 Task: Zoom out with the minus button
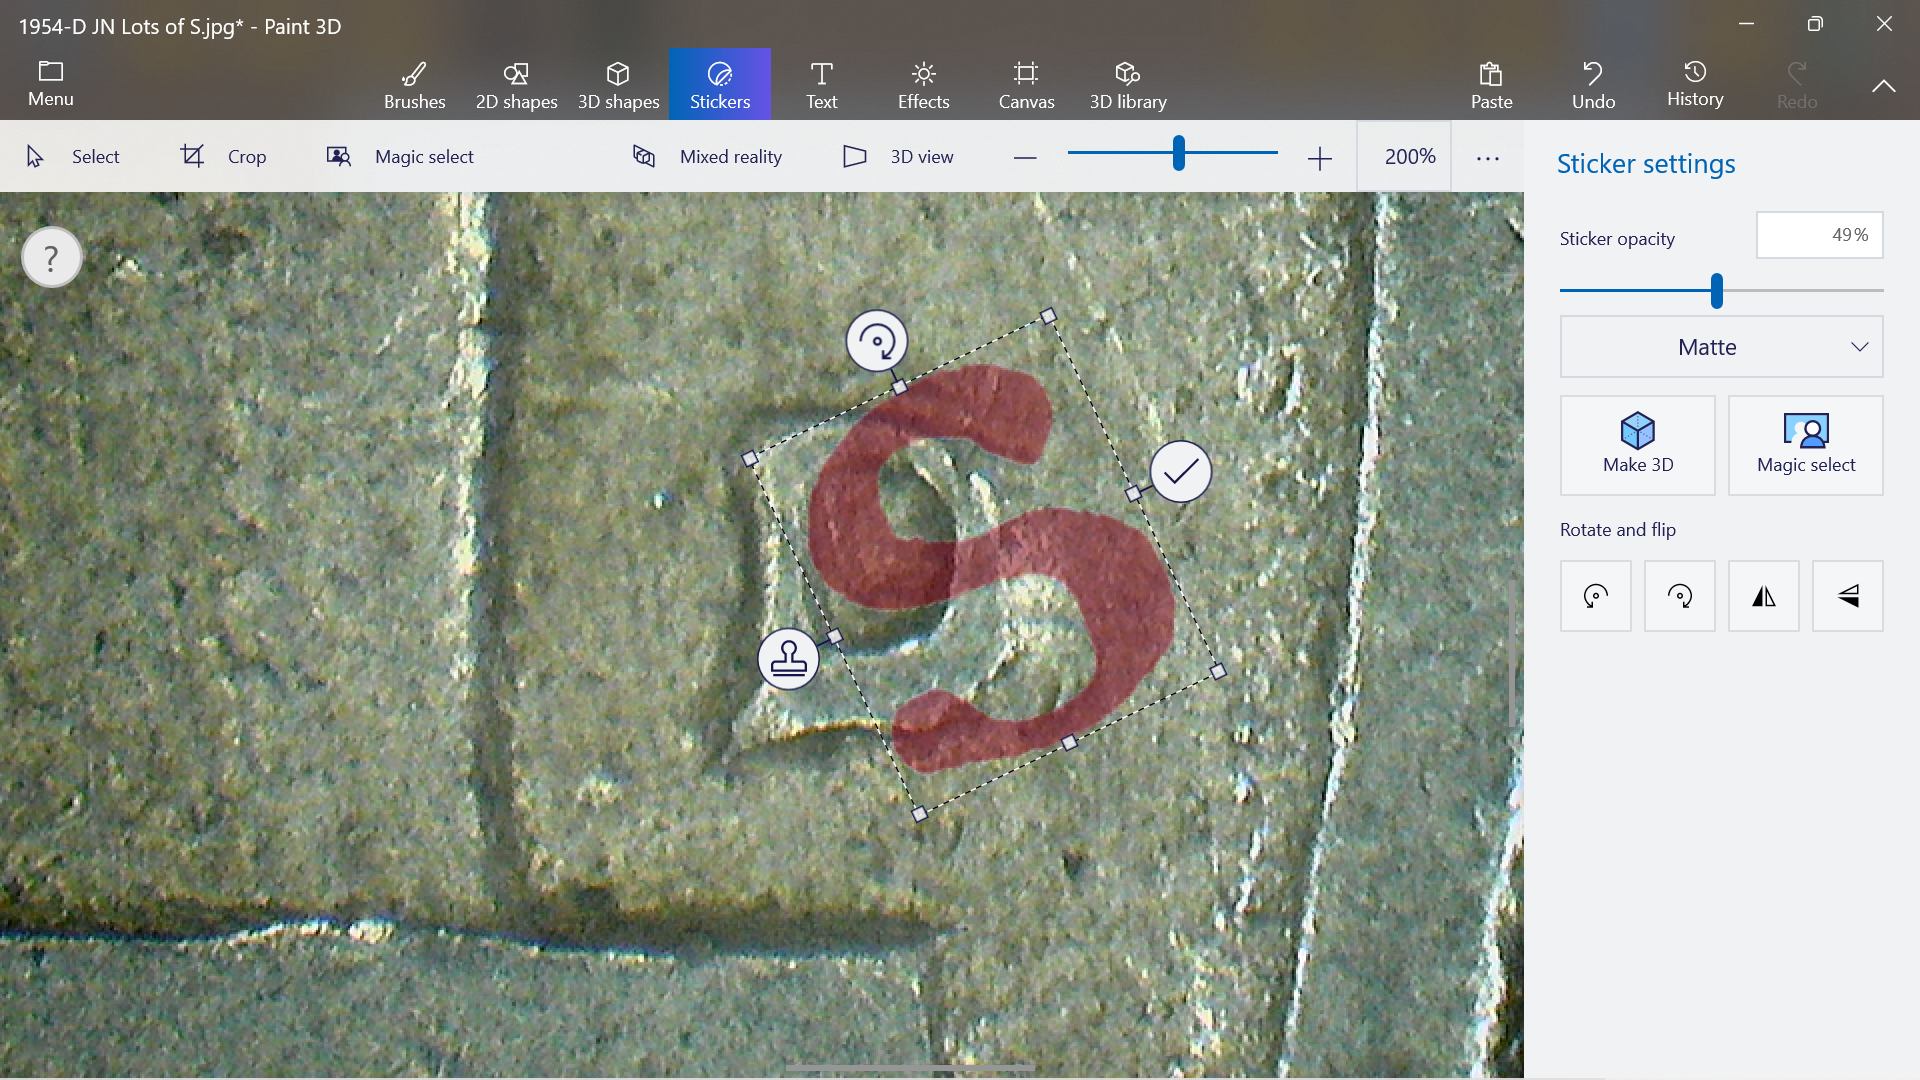pyautogui.click(x=1025, y=157)
